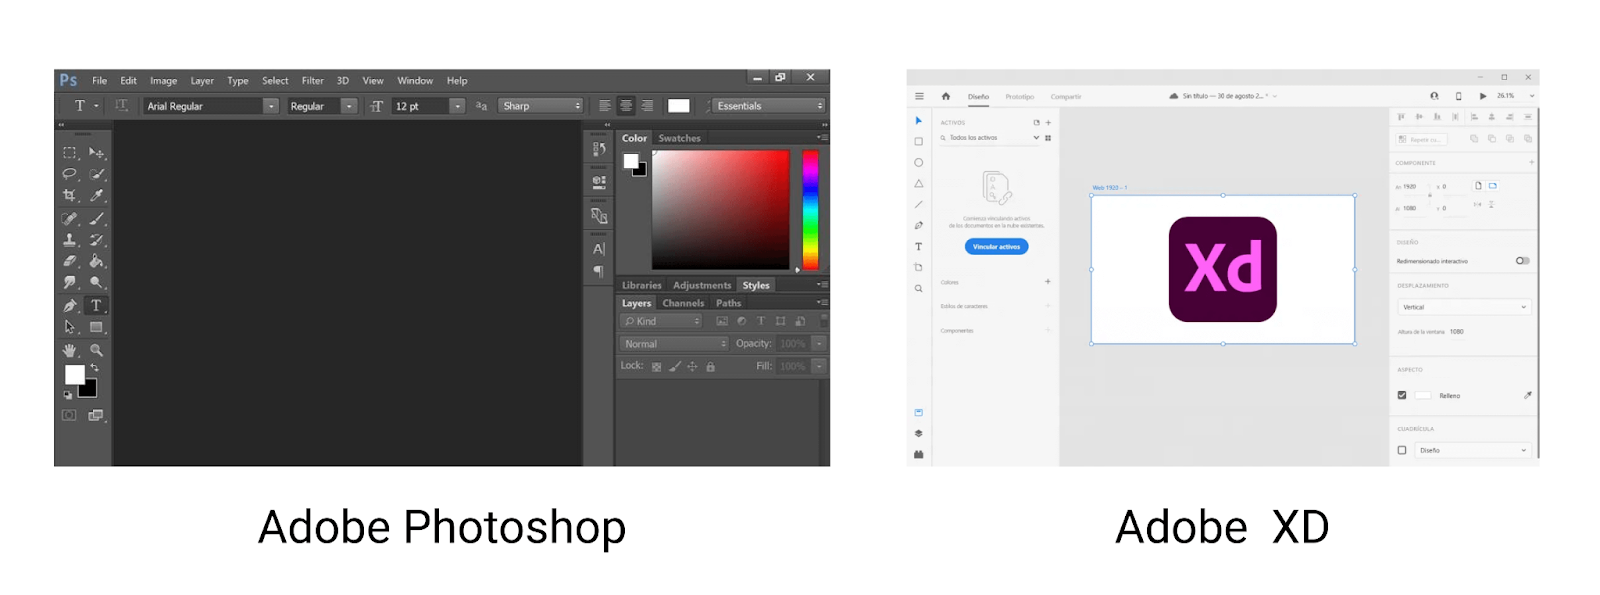
Task: Toggle pixel layer filter in Photoshop Layers
Action: (x=722, y=321)
